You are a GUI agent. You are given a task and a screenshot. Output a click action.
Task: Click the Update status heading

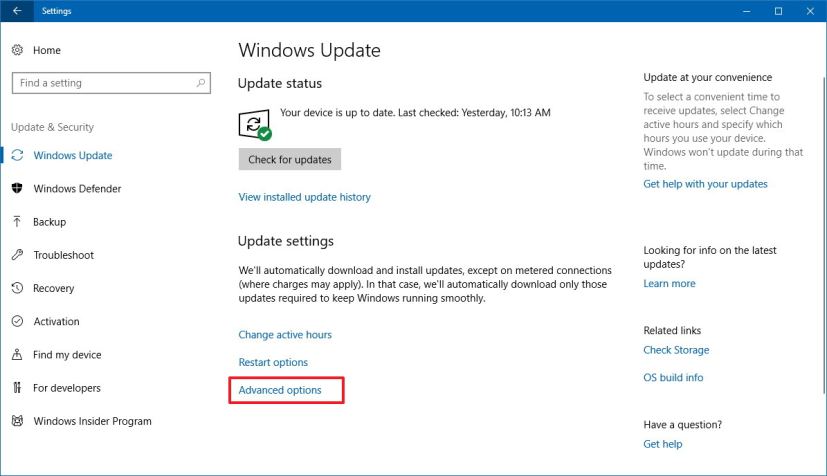(280, 83)
